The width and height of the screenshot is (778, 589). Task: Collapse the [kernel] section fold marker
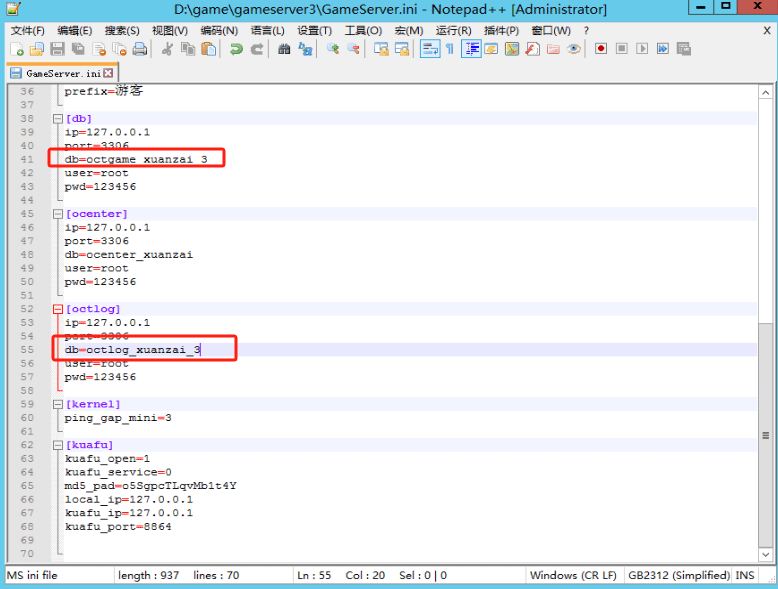58,404
